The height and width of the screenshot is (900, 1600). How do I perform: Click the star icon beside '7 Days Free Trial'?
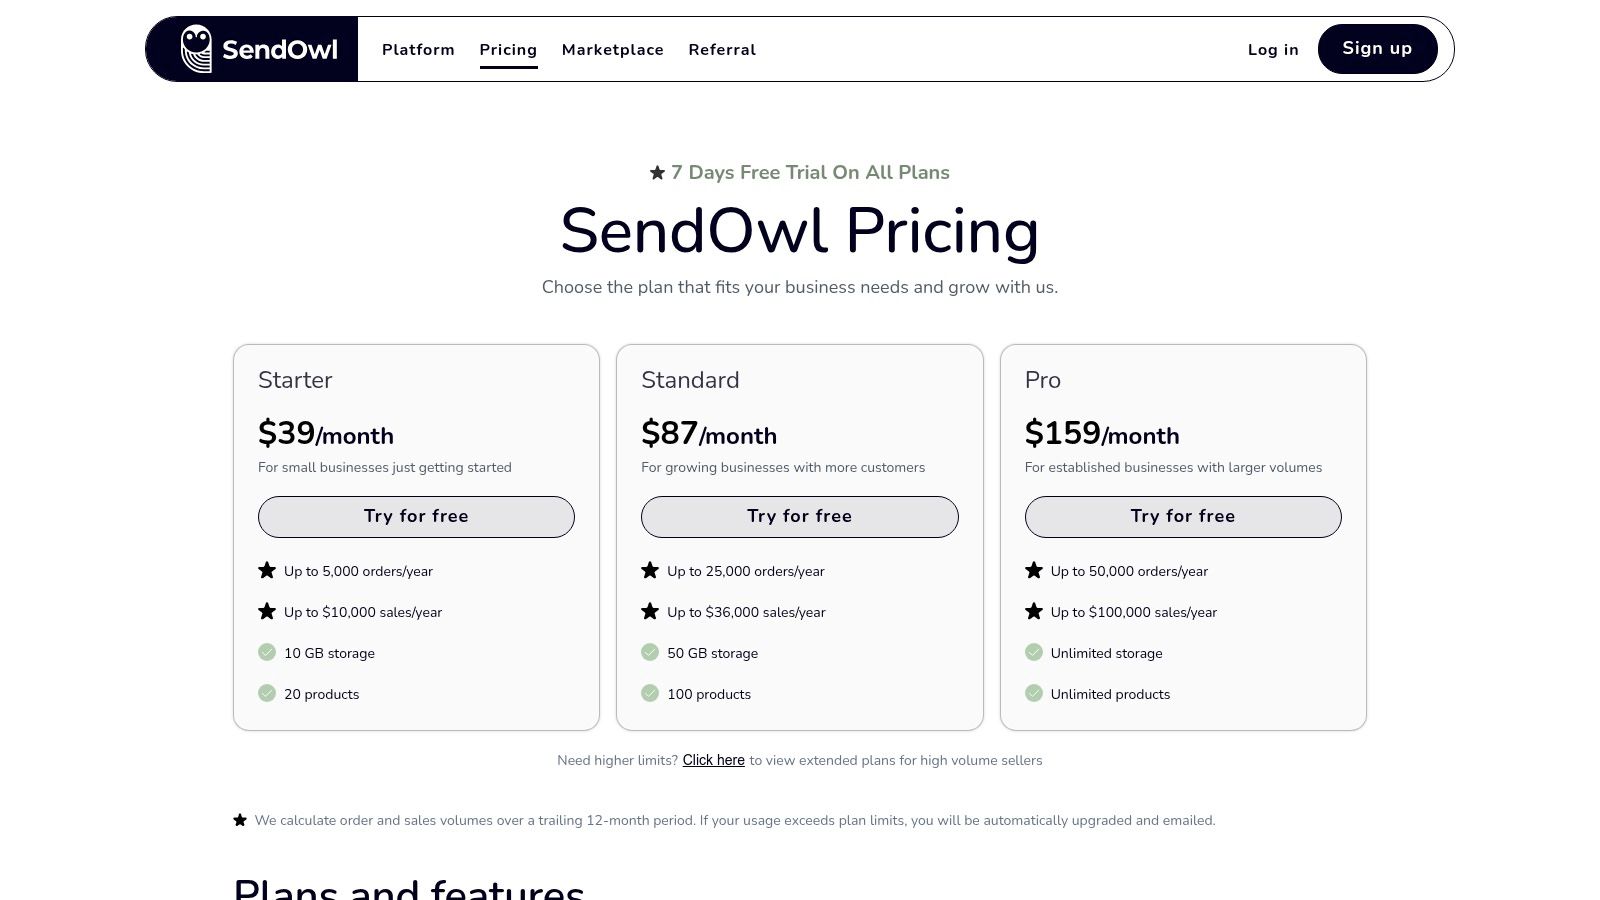point(657,172)
